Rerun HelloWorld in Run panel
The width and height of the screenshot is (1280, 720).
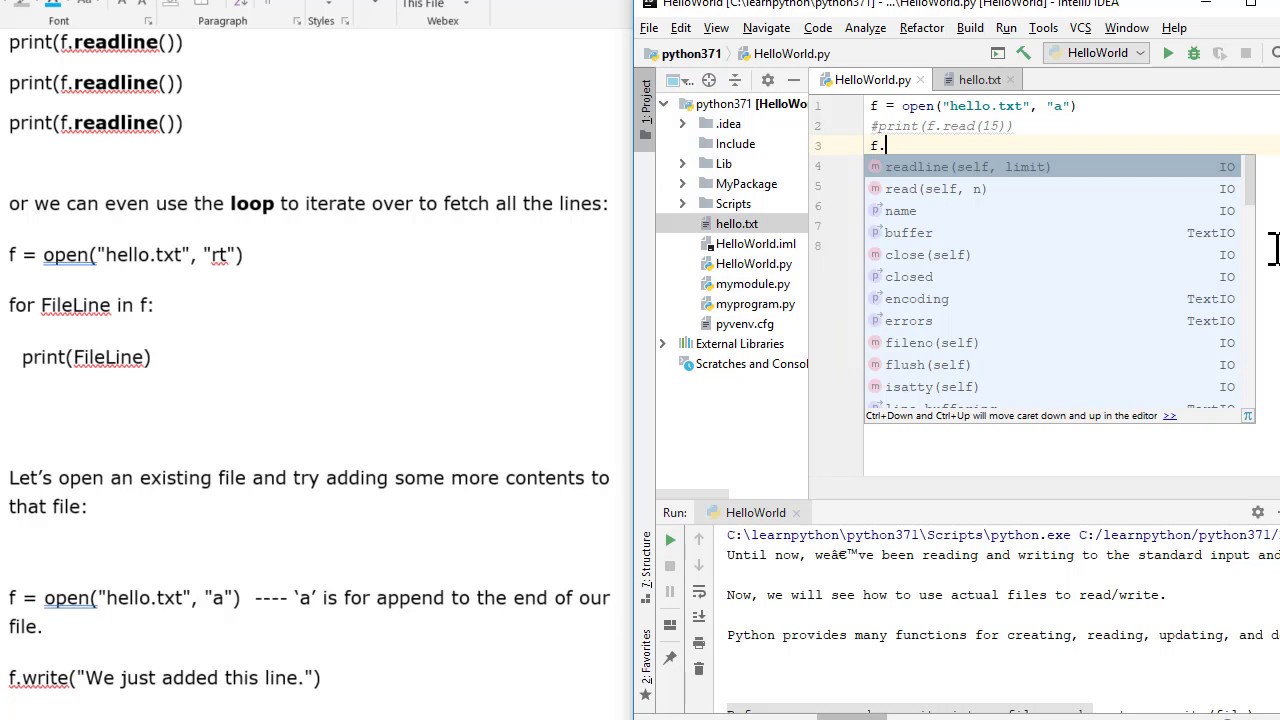tap(670, 540)
